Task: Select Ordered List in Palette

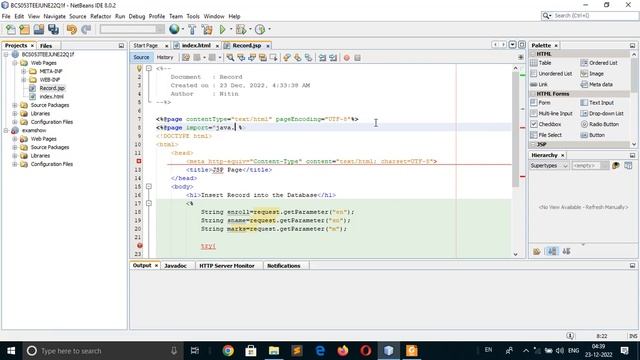Action: tap(599, 63)
